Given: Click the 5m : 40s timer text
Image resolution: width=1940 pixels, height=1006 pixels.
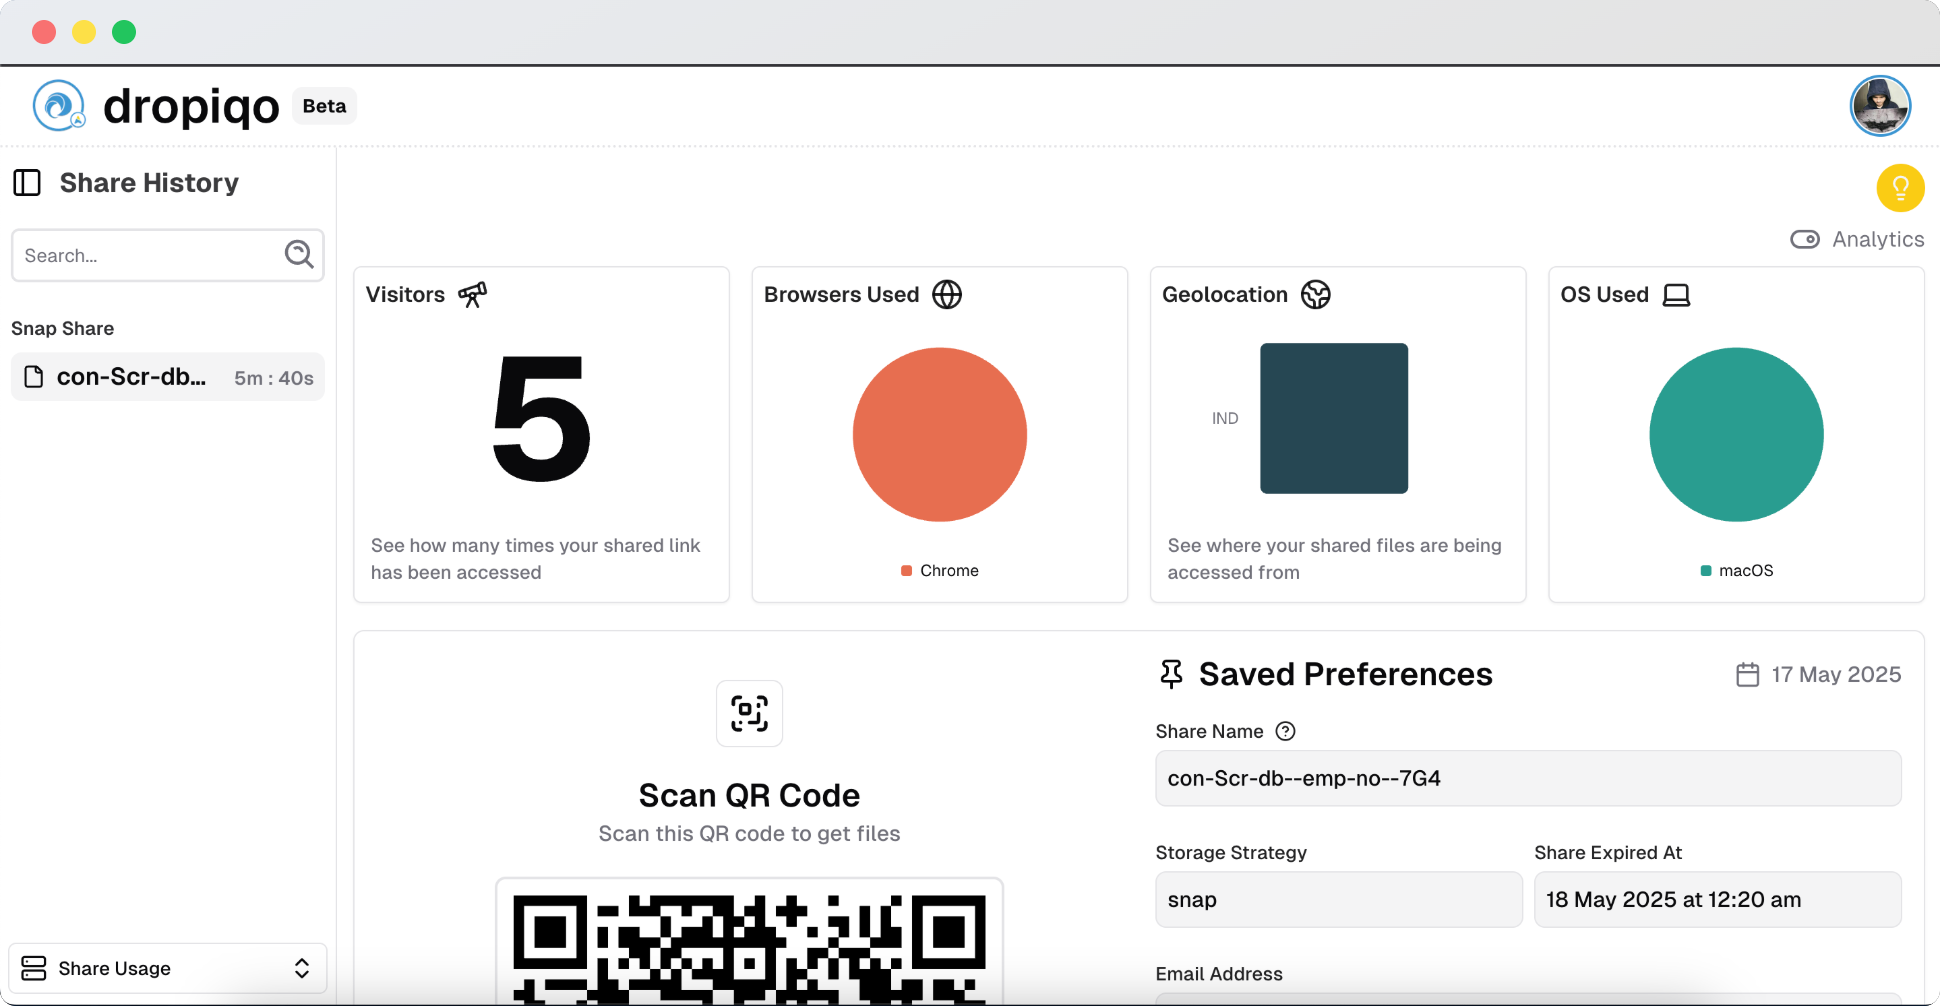Looking at the screenshot, I should (274, 378).
